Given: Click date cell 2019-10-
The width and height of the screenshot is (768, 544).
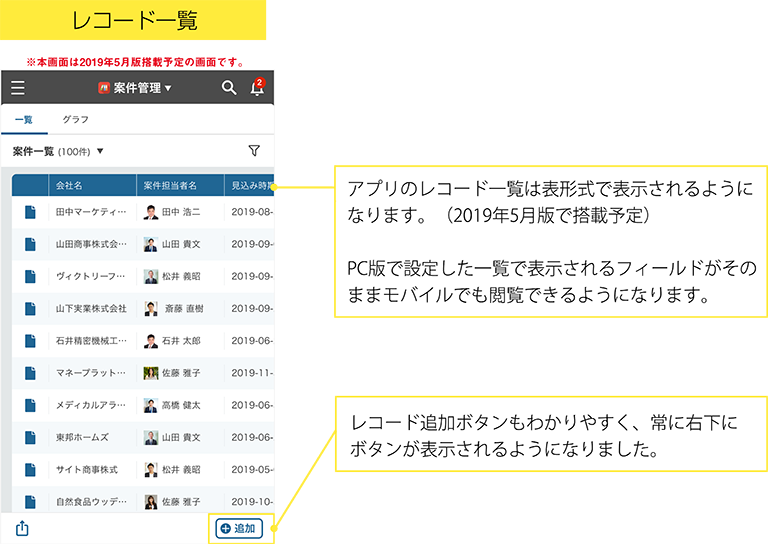Looking at the screenshot, I should coord(249,500).
